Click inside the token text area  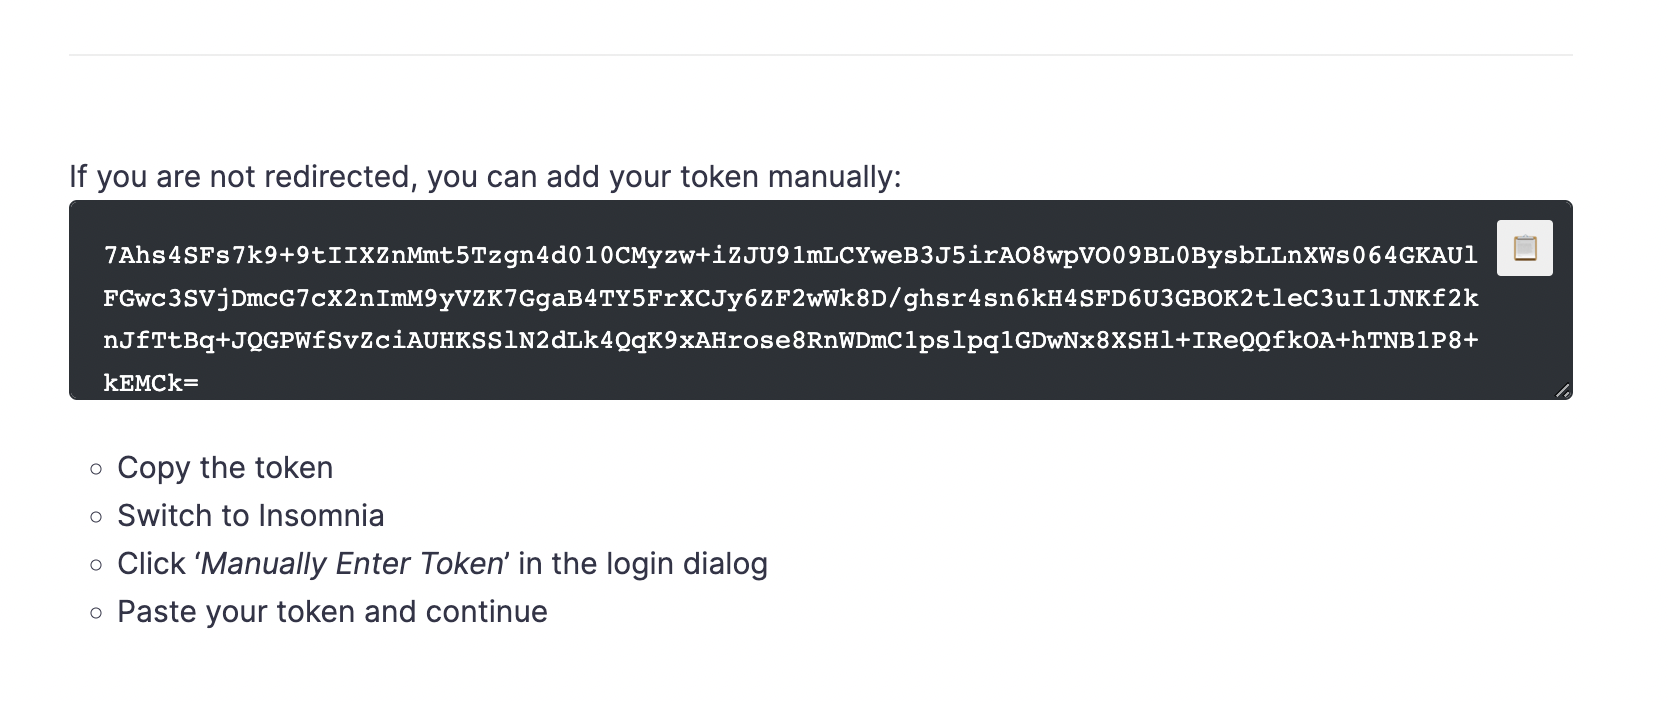coord(820,300)
